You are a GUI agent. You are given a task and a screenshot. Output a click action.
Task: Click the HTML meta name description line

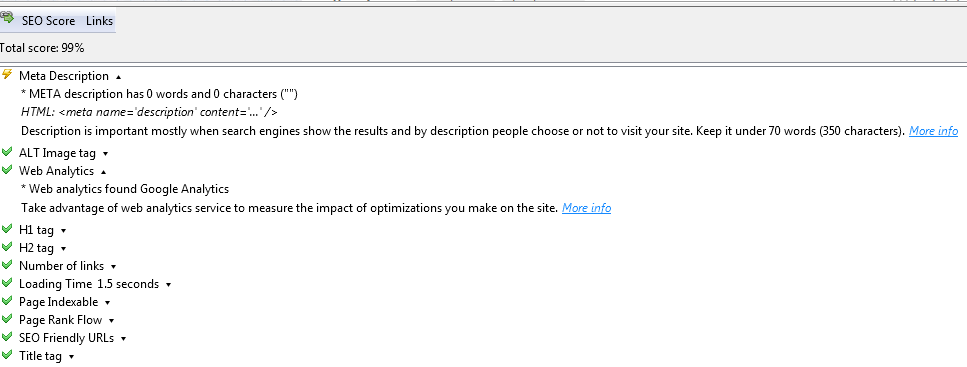tap(149, 112)
